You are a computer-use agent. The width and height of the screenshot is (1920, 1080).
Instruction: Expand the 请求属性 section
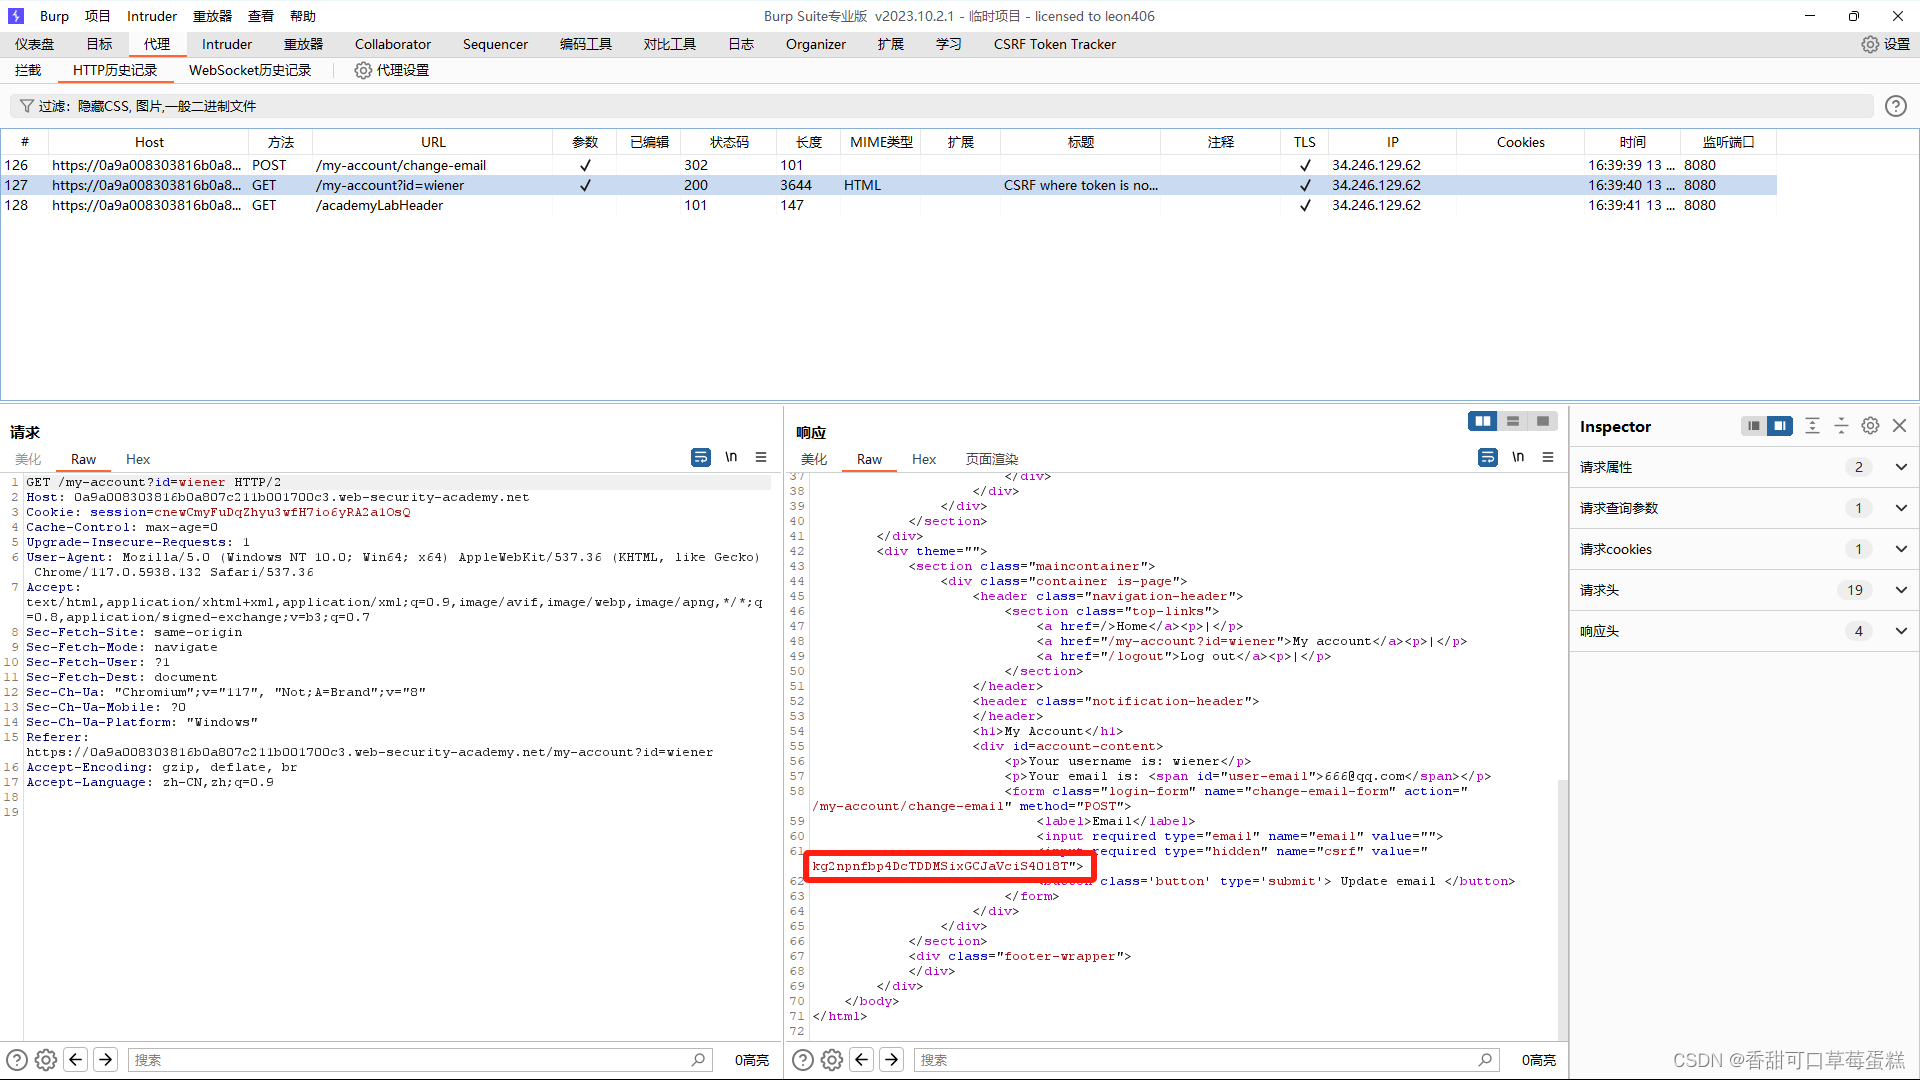click(x=1901, y=467)
